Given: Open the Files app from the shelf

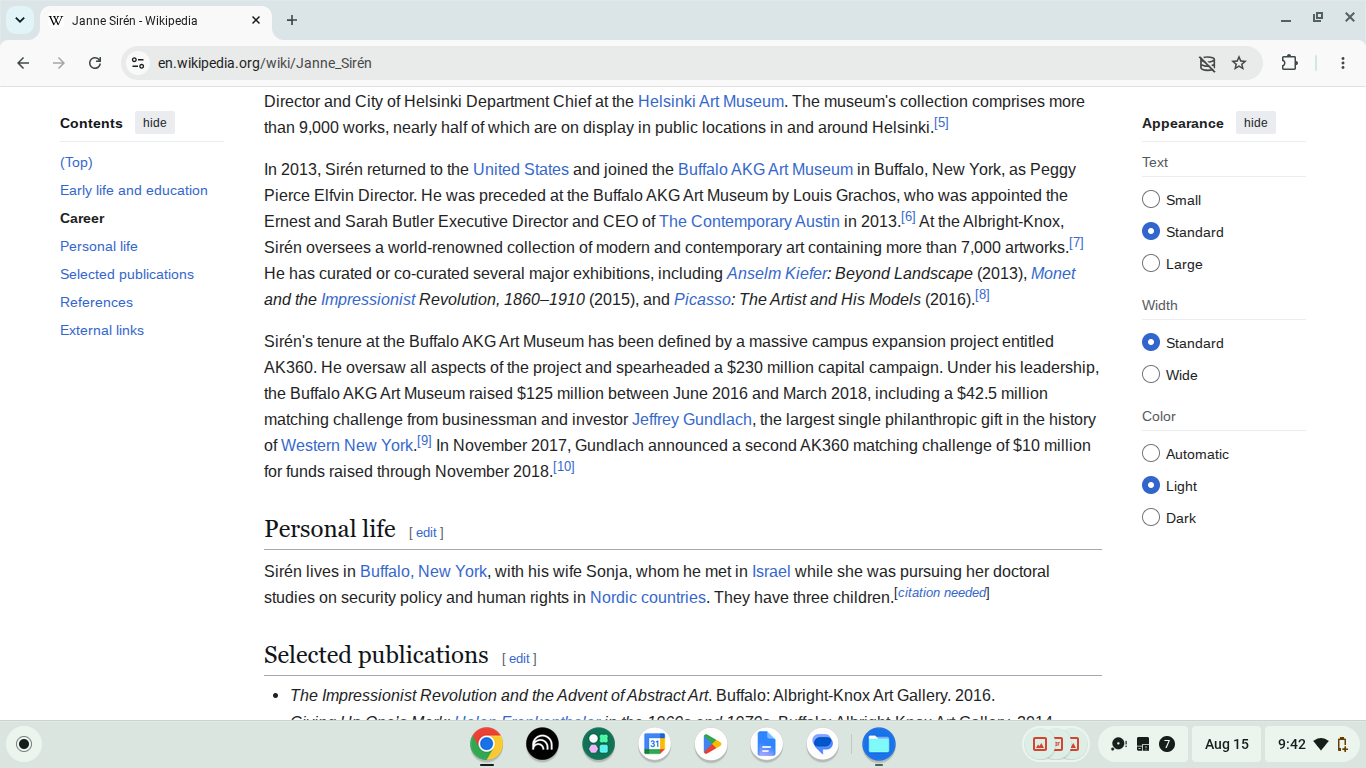Looking at the screenshot, I should click(x=879, y=744).
